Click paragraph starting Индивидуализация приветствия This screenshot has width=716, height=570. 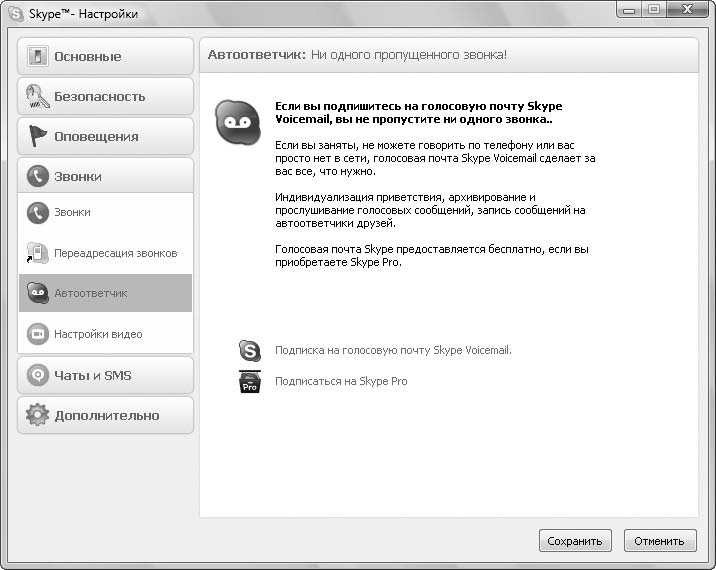coord(430,211)
